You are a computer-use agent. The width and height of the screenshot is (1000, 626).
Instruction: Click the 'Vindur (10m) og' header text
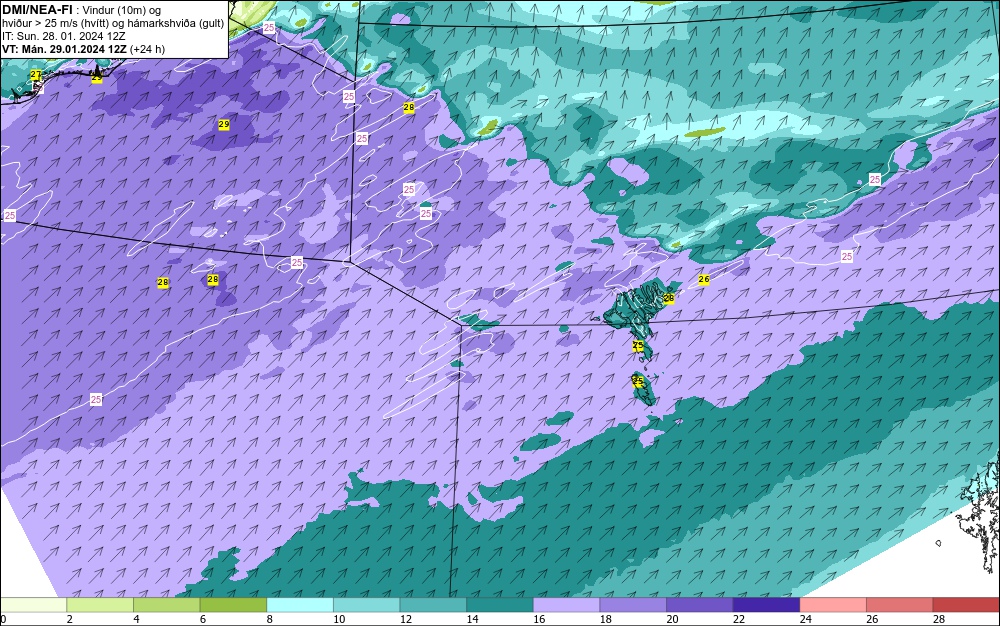coord(122,10)
